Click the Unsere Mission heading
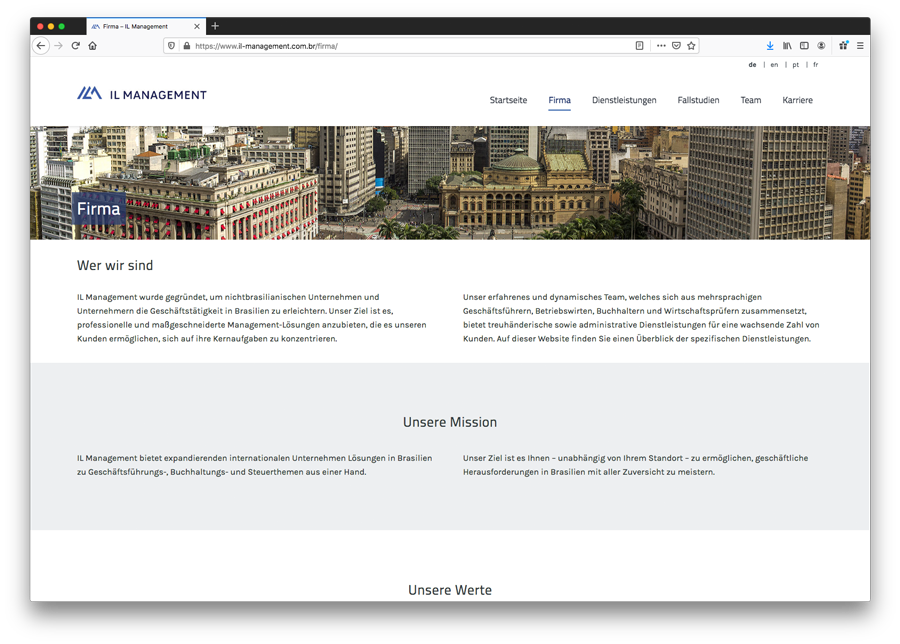This screenshot has height=644, width=900. coord(450,422)
